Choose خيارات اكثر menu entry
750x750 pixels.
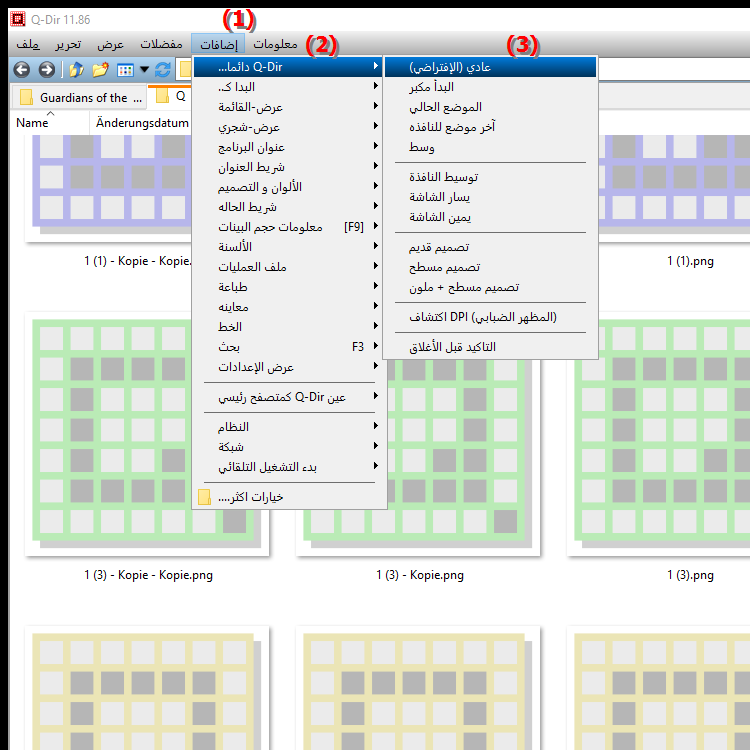pyautogui.click(x=288, y=497)
